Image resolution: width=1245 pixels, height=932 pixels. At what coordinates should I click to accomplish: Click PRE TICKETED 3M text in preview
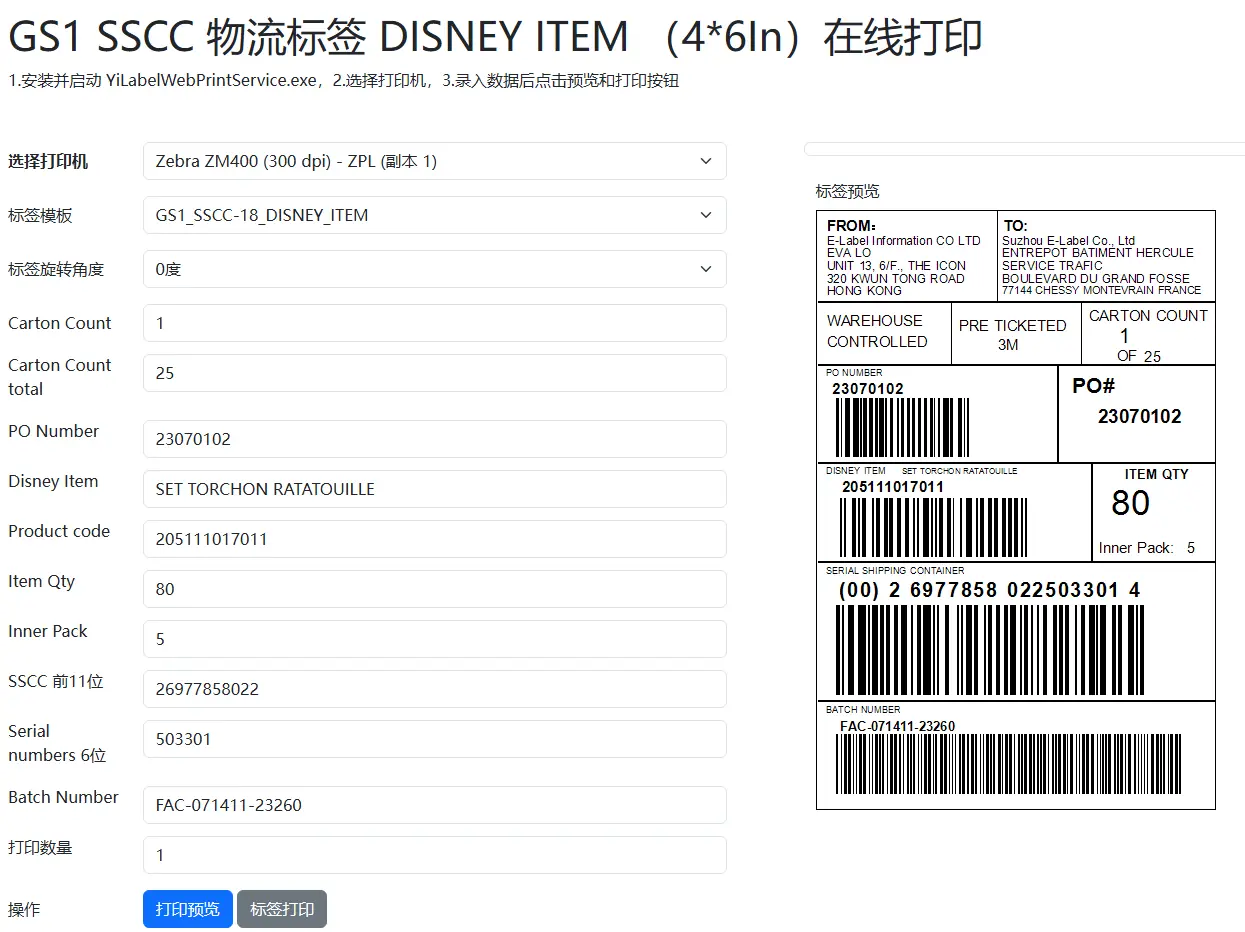click(1012, 335)
